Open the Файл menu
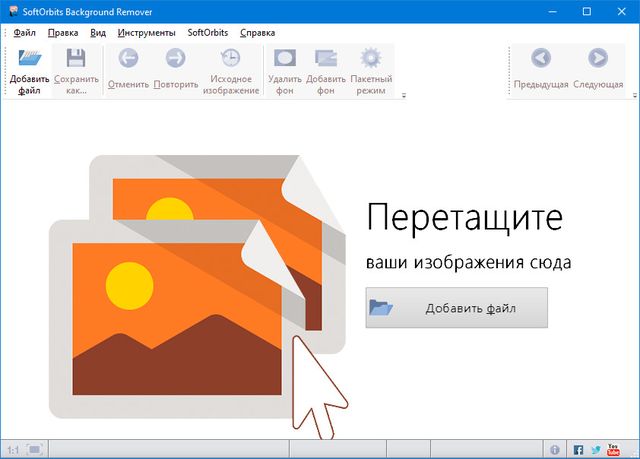This screenshot has height=459, width=640. tap(24, 32)
